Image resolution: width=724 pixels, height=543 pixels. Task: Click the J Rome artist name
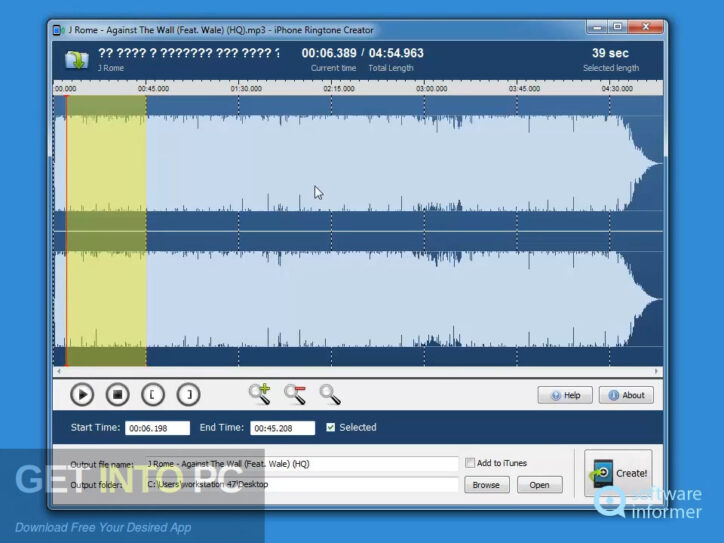(x=111, y=68)
